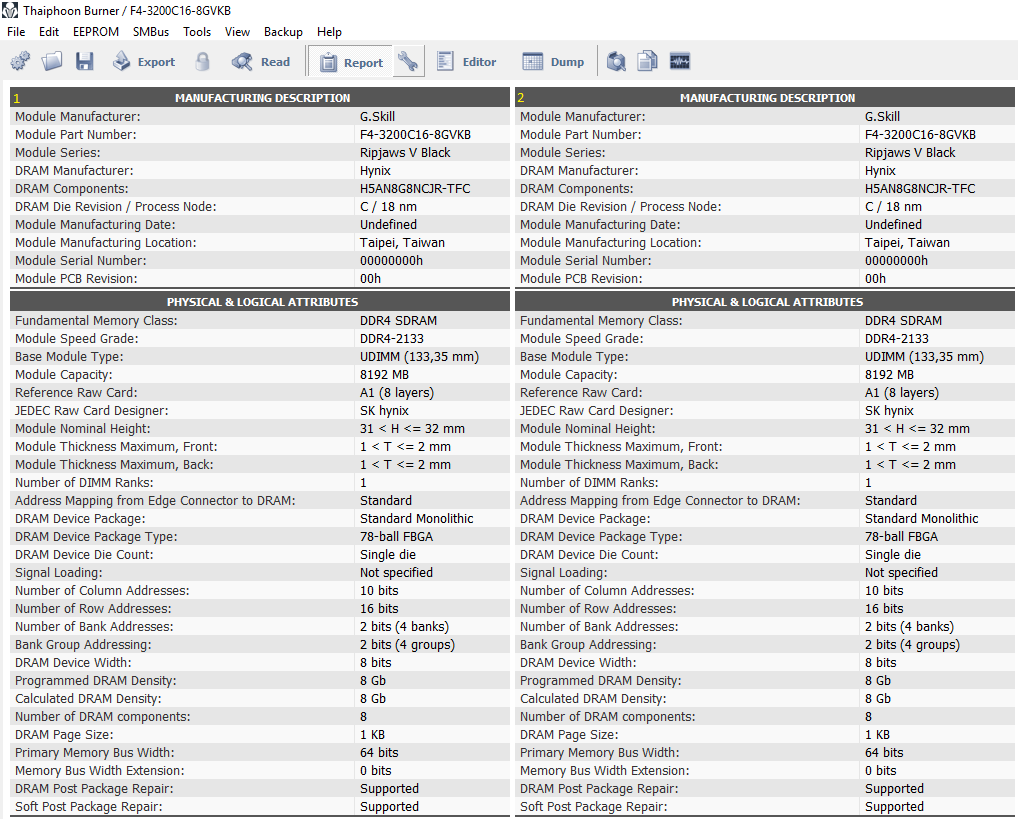Screen dimensions: 1018x819
Task: Click module 1 G.Skill manufacturer value
Action: click(x=377, y=117)
